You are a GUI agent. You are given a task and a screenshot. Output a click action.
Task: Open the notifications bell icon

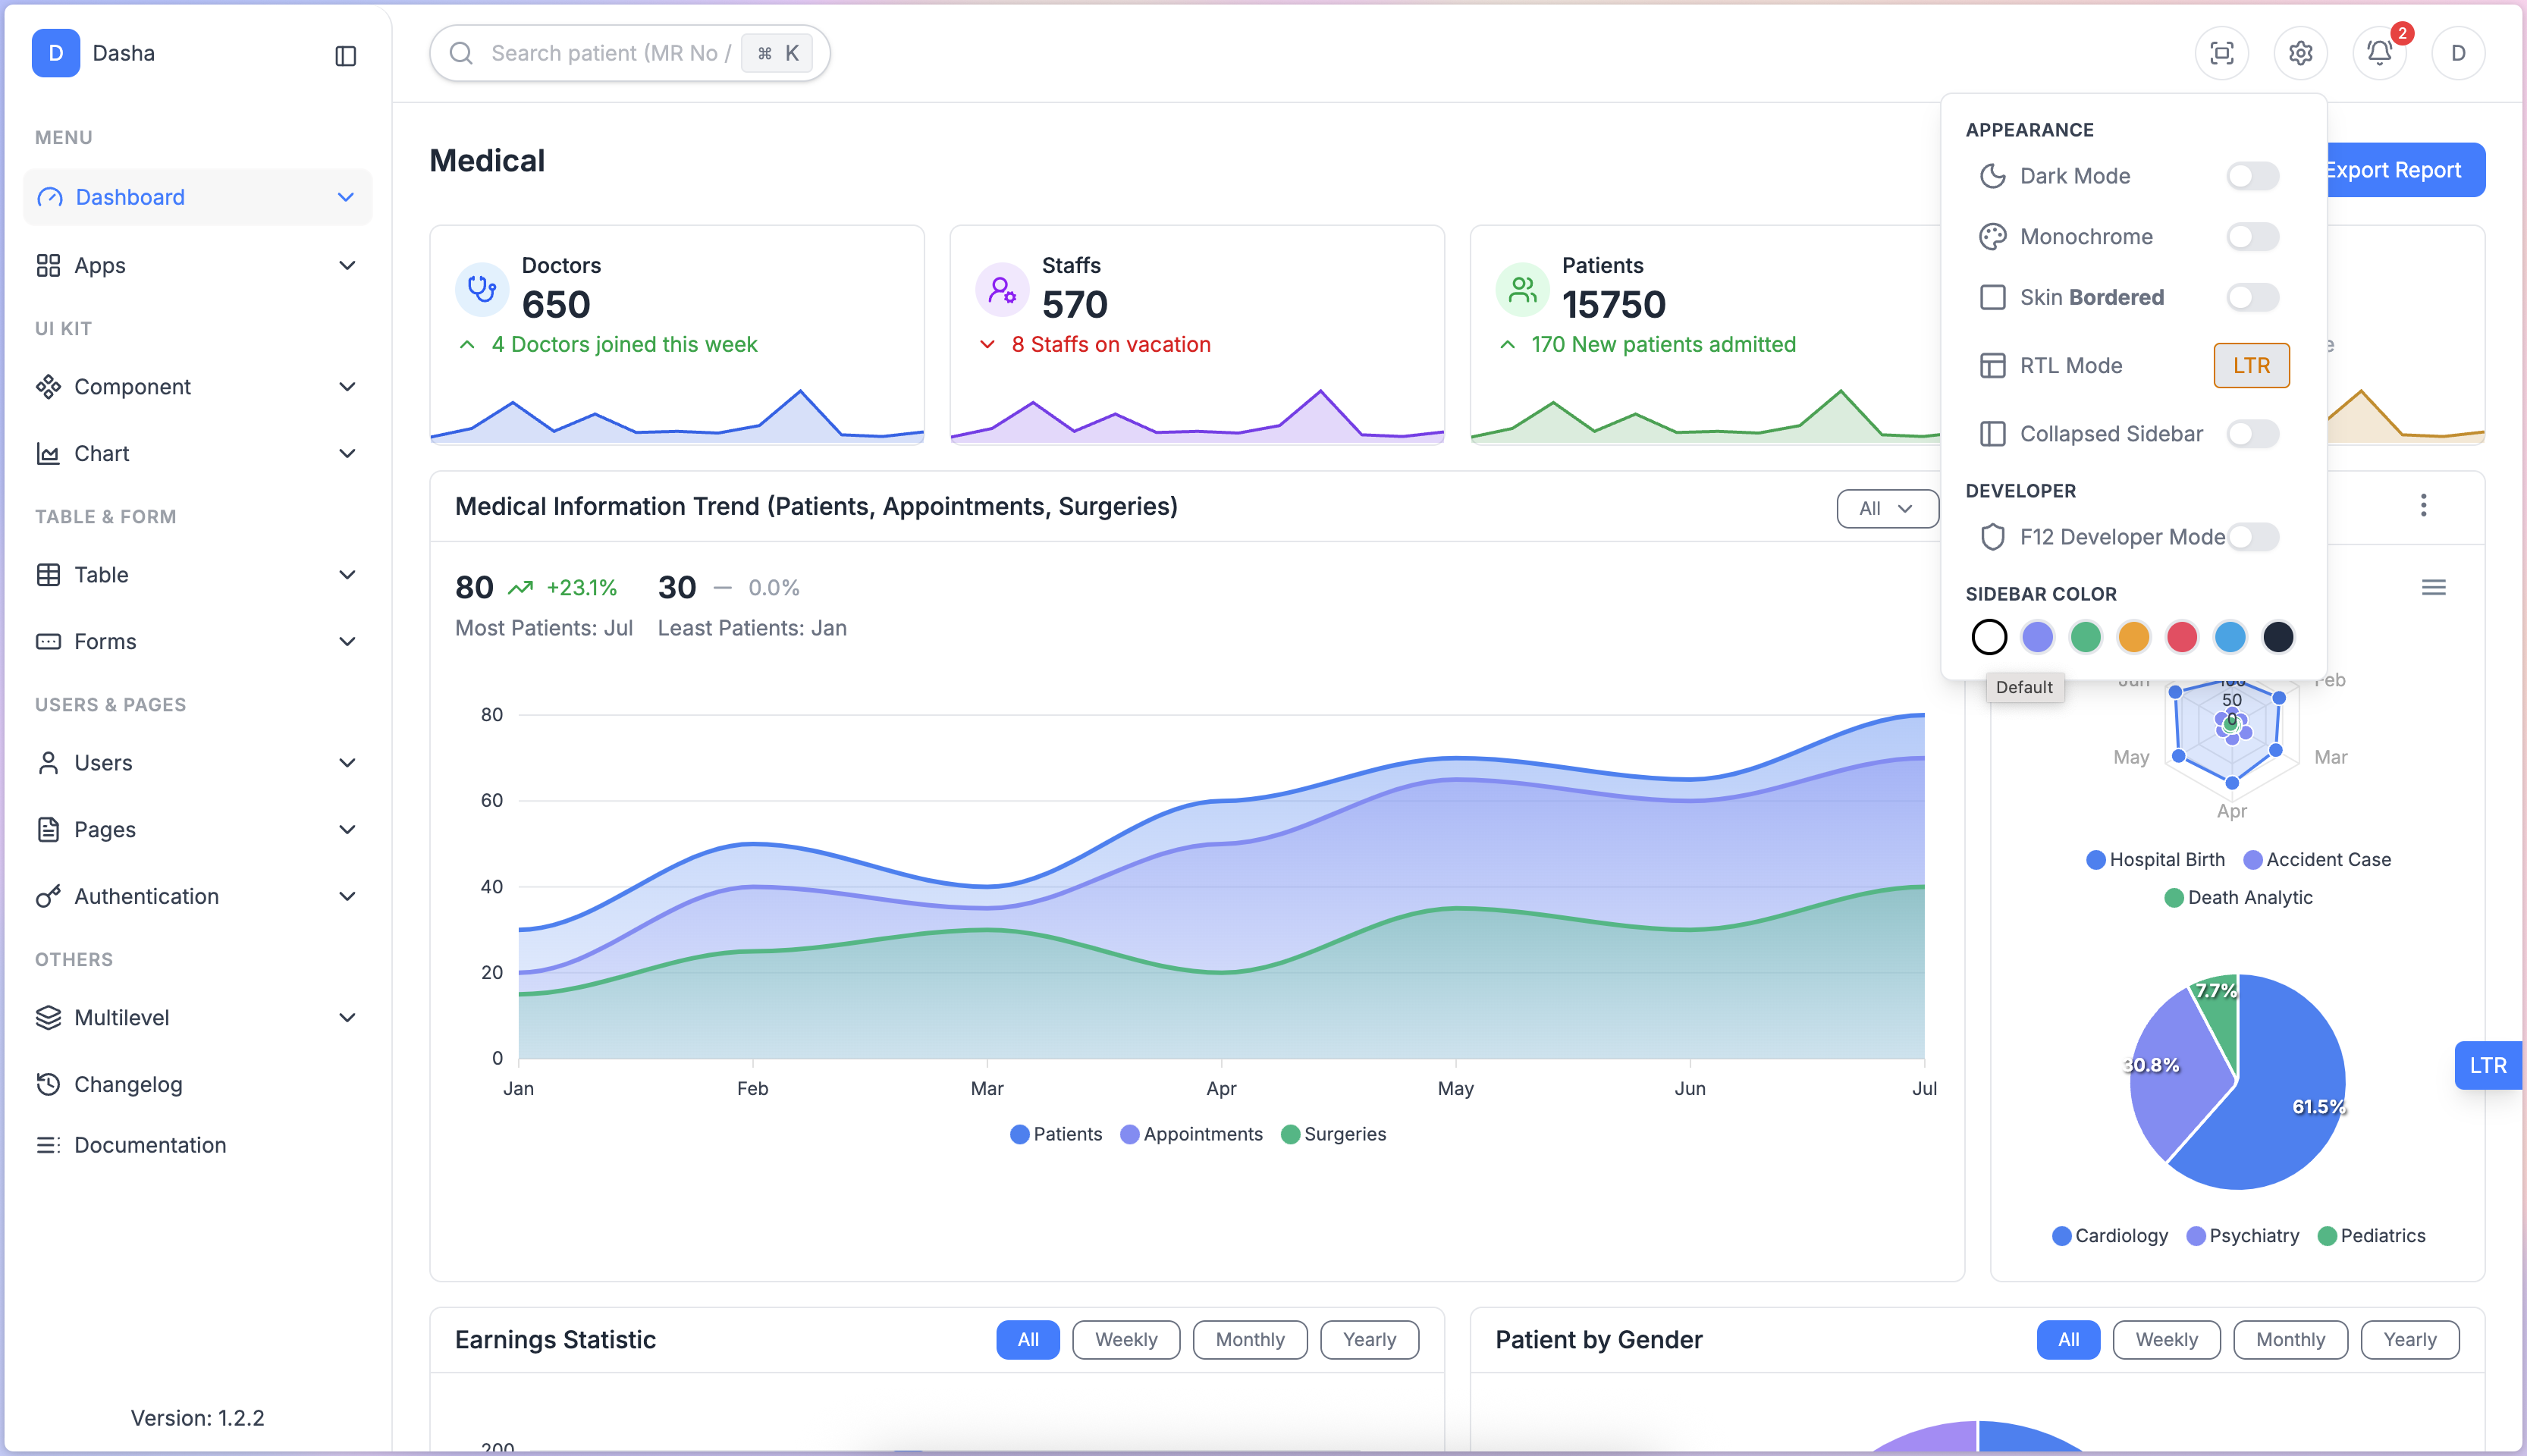coord(2379,53)
